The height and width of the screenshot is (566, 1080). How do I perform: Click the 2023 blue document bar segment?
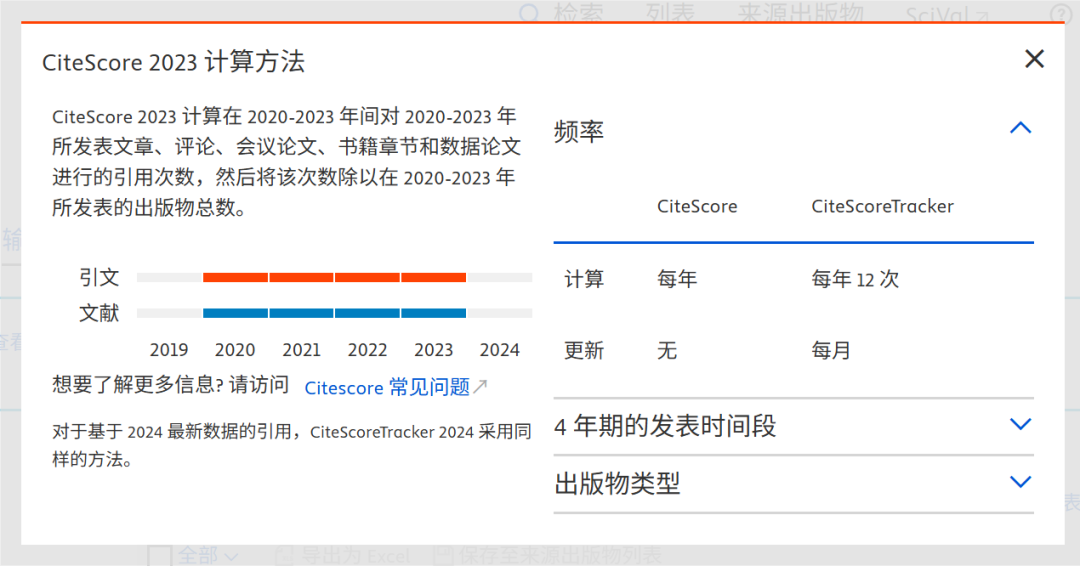point(433,313)
